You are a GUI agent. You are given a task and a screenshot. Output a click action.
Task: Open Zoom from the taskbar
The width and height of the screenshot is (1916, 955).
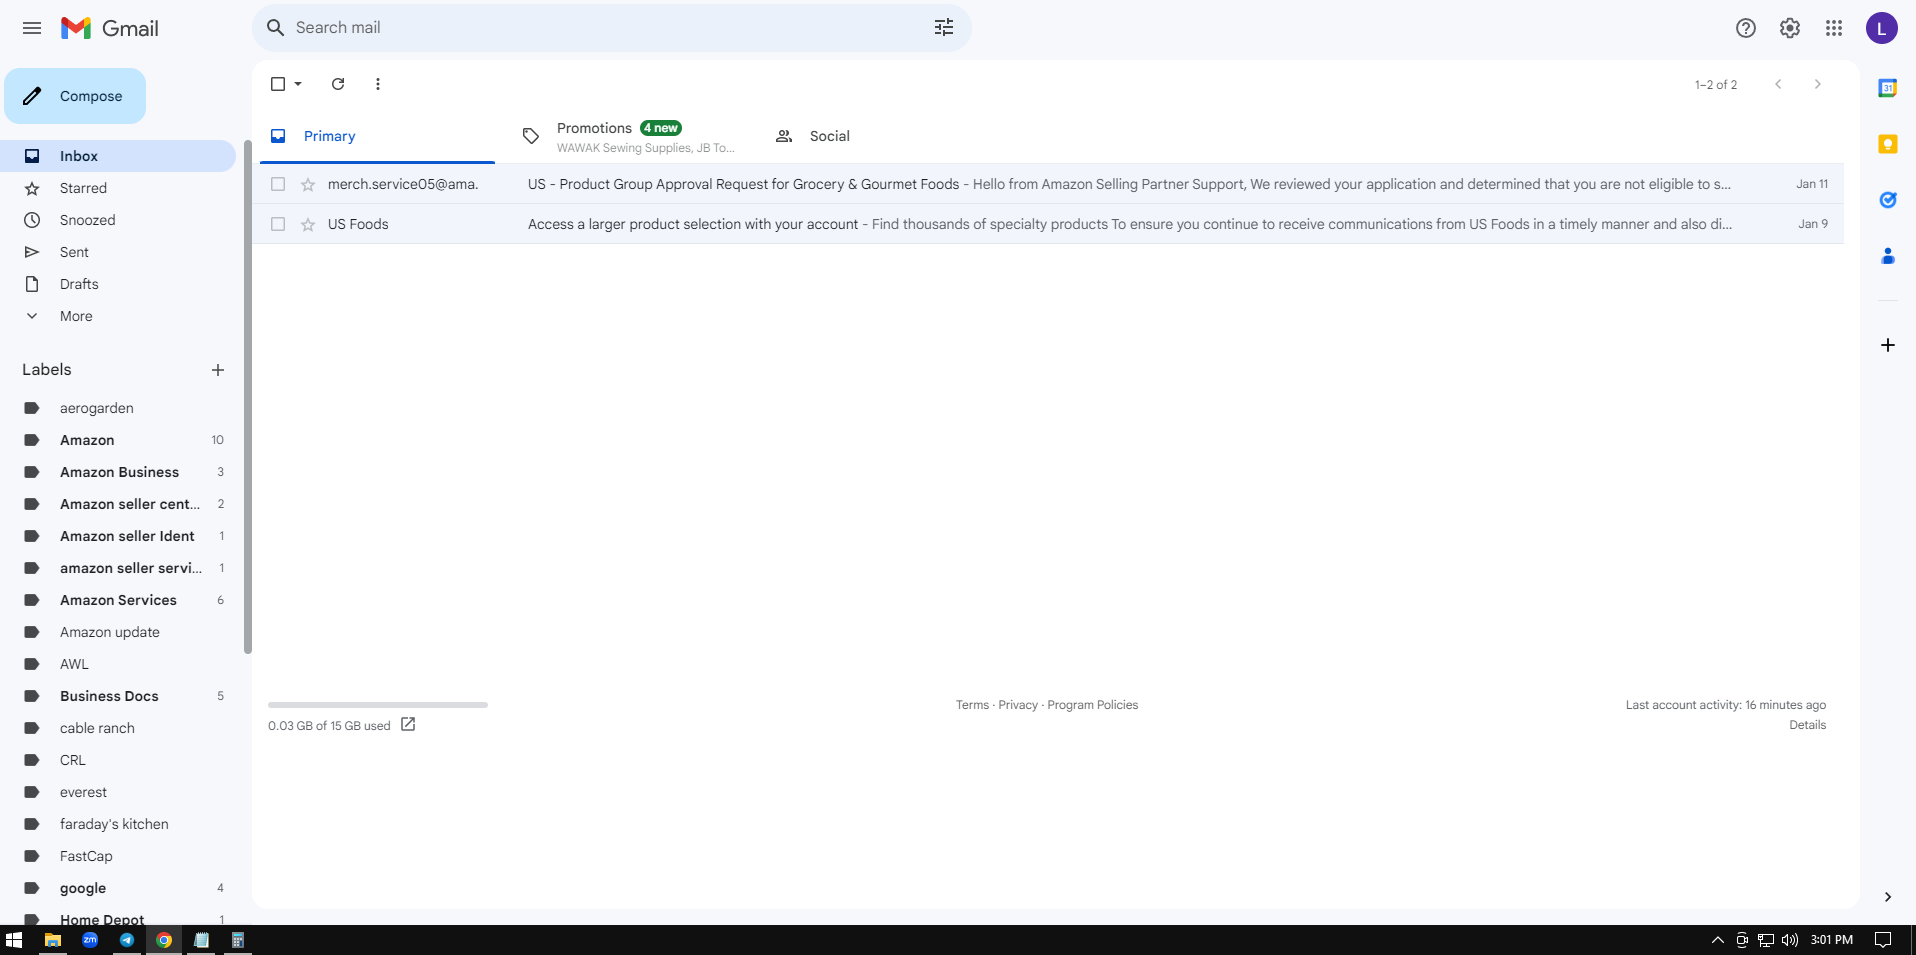(x=90, y=940)
